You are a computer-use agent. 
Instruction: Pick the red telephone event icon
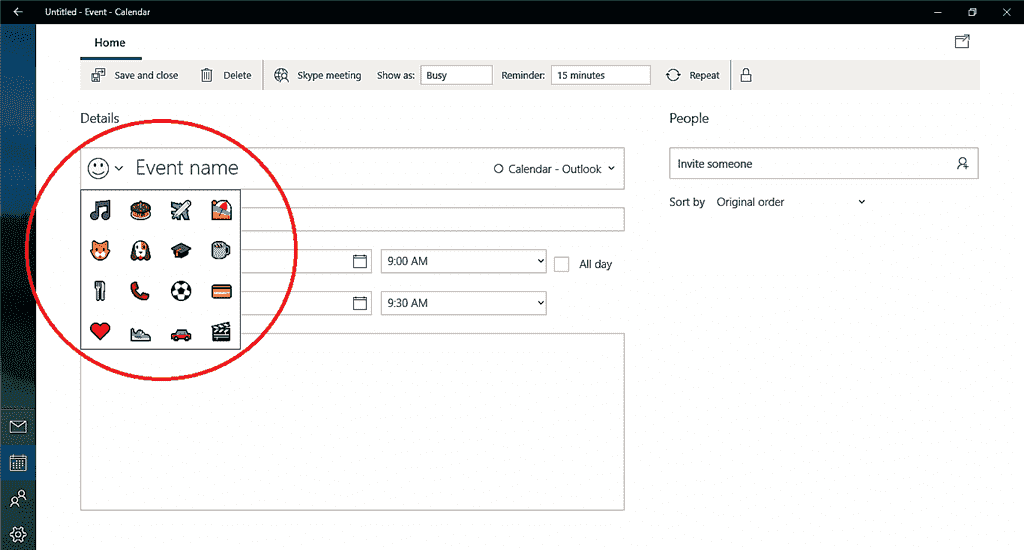140,291
